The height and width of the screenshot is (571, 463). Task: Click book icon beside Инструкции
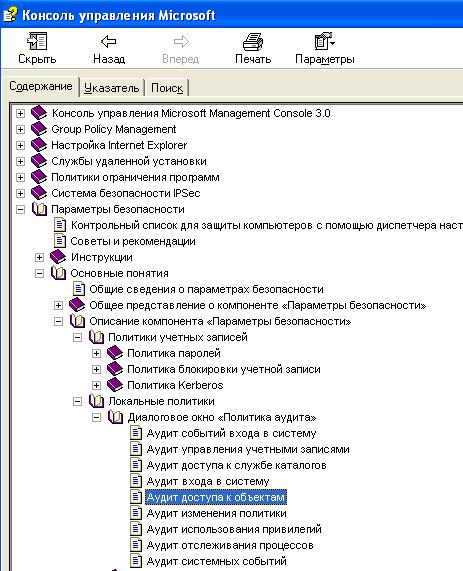click(58, 257)
